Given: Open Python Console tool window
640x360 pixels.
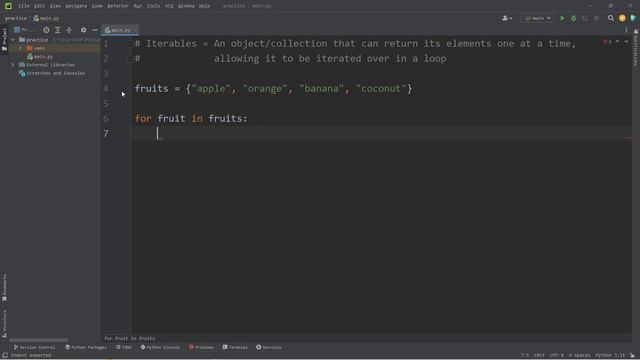Looking at the screenshot, I should pyautogui.click(x=160, y=347).
